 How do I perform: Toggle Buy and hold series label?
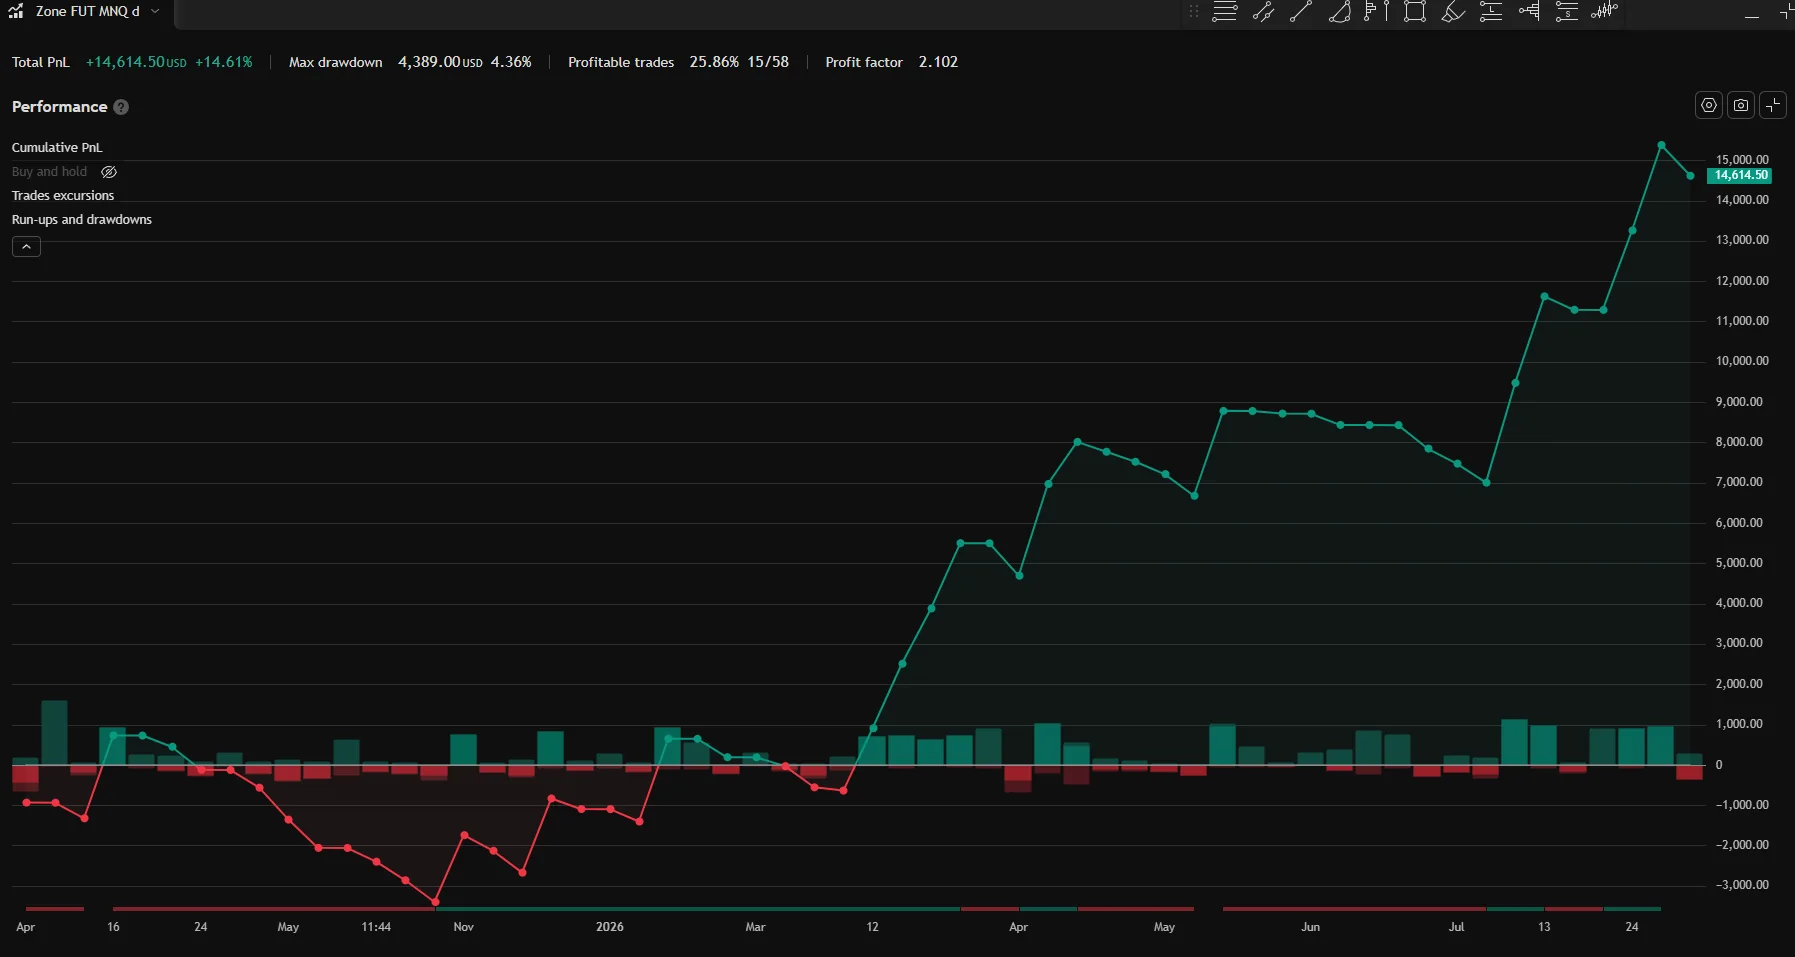click(49, 172)
